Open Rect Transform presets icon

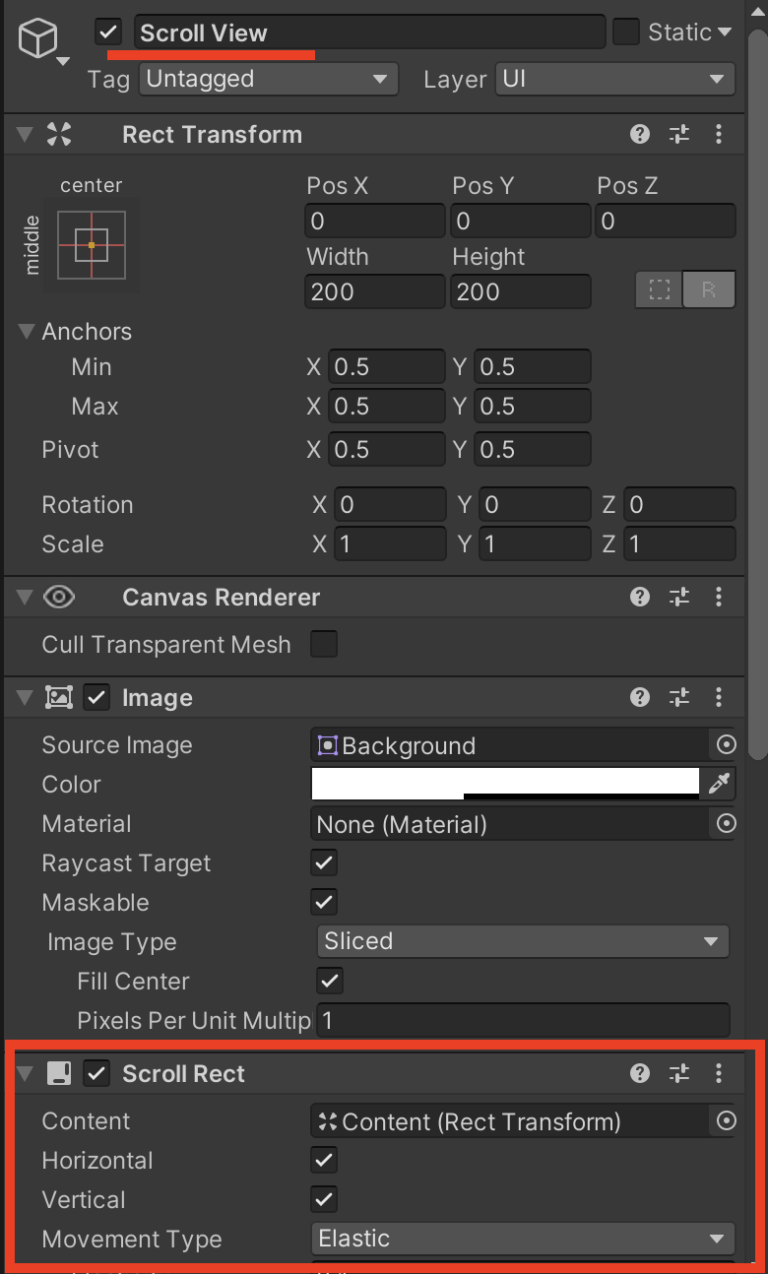(679, 134)
